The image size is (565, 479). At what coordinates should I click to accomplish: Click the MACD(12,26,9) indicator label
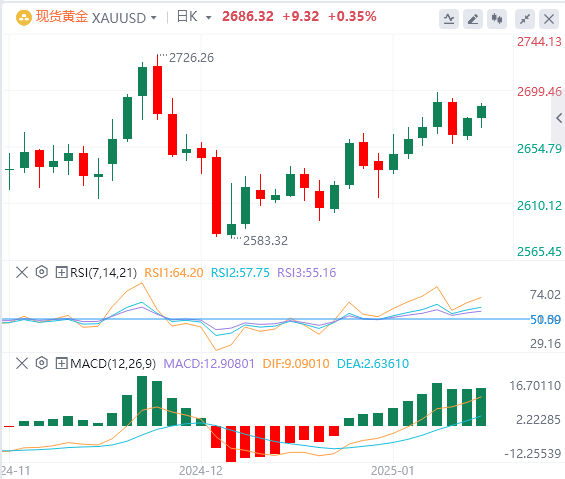(x=113, y=363)
